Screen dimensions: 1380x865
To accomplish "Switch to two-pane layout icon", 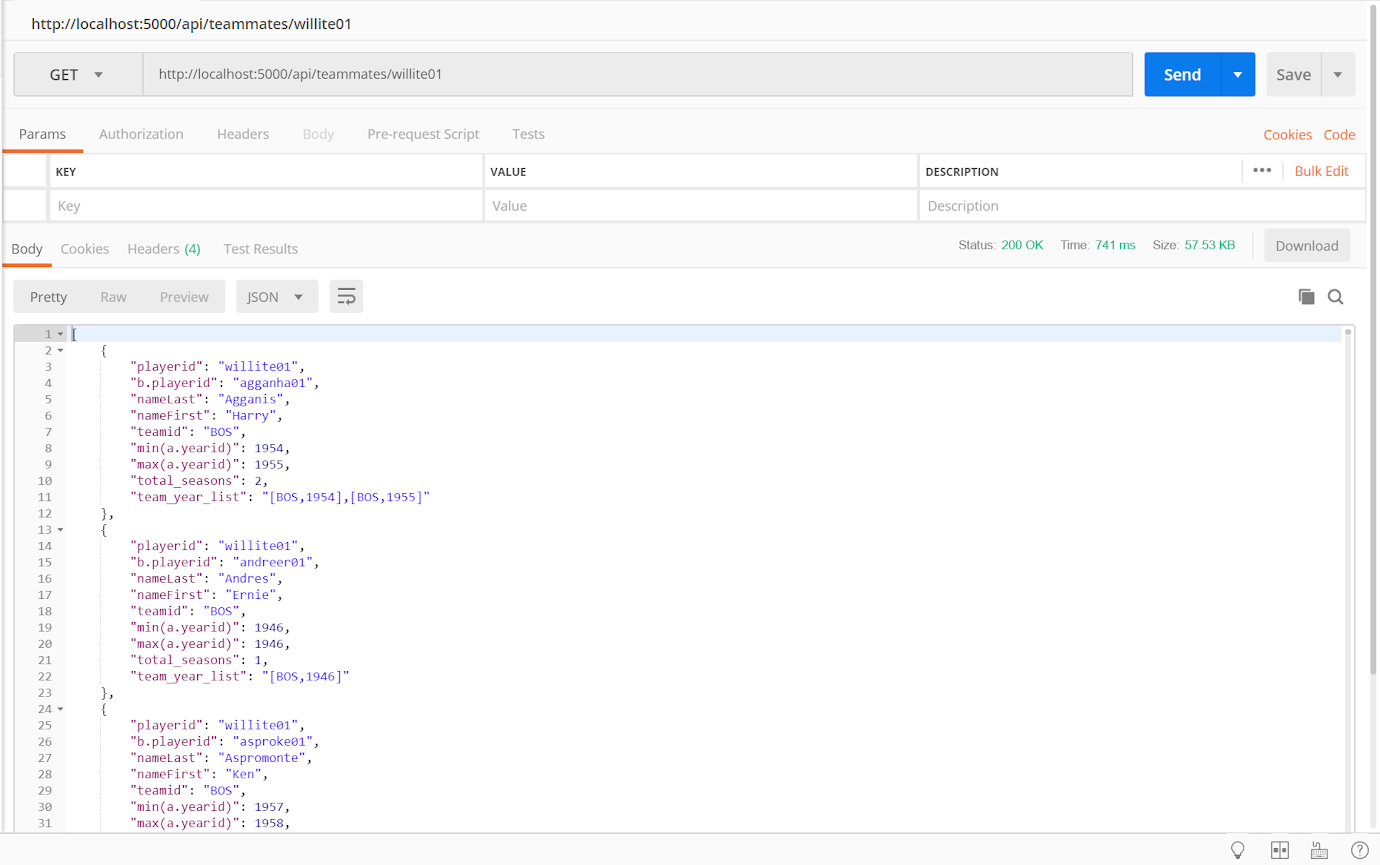I will click(1279, 850).
